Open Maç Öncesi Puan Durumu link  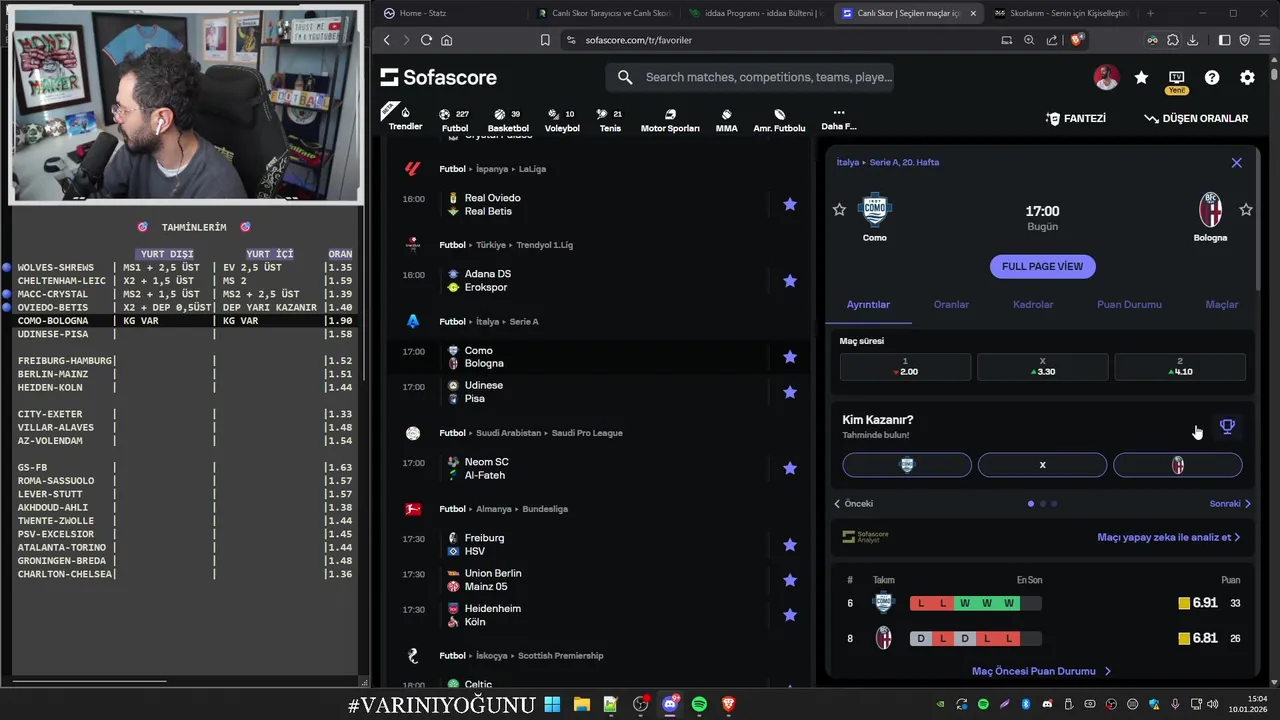click(1041, 672)
